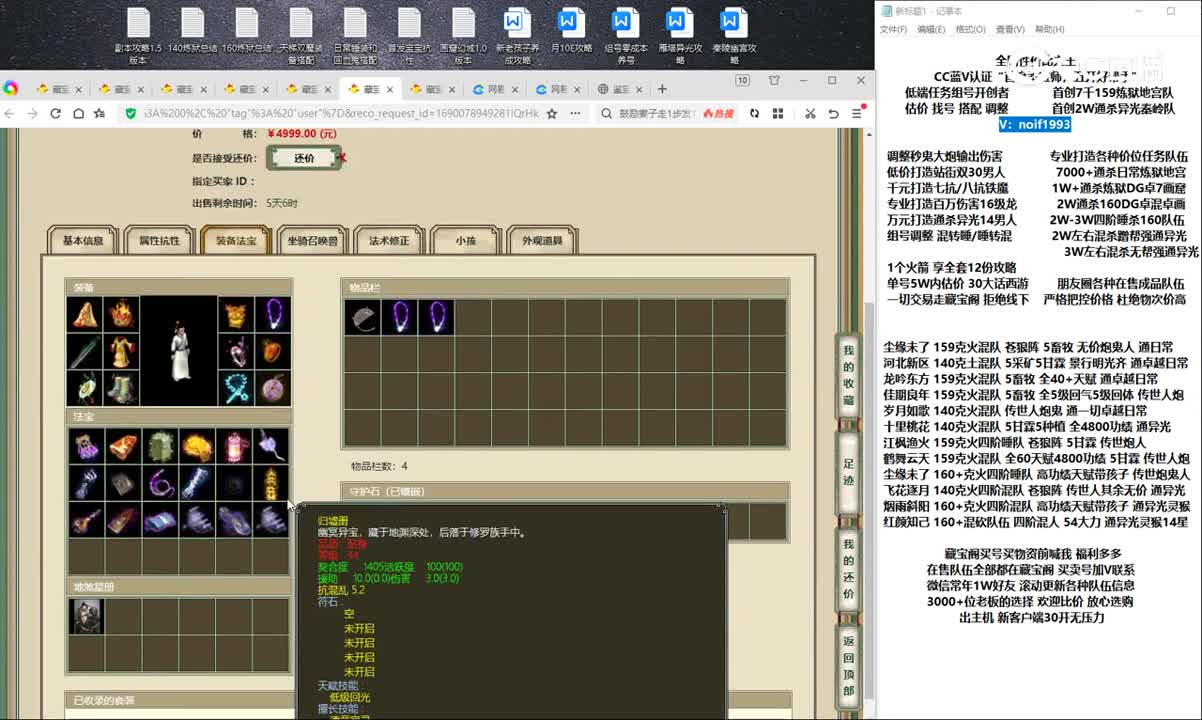This screenshot has height=720, width=1202.
Task: Open the 我的还价 side button
Action: coord(848,569)
